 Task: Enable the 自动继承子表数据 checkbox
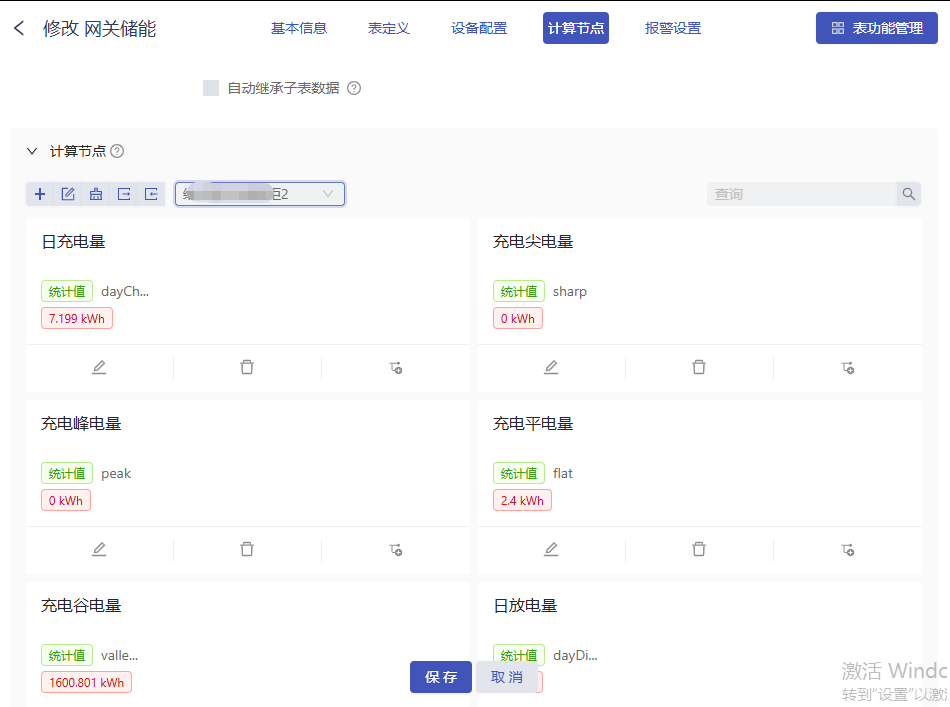coord(211,88)
